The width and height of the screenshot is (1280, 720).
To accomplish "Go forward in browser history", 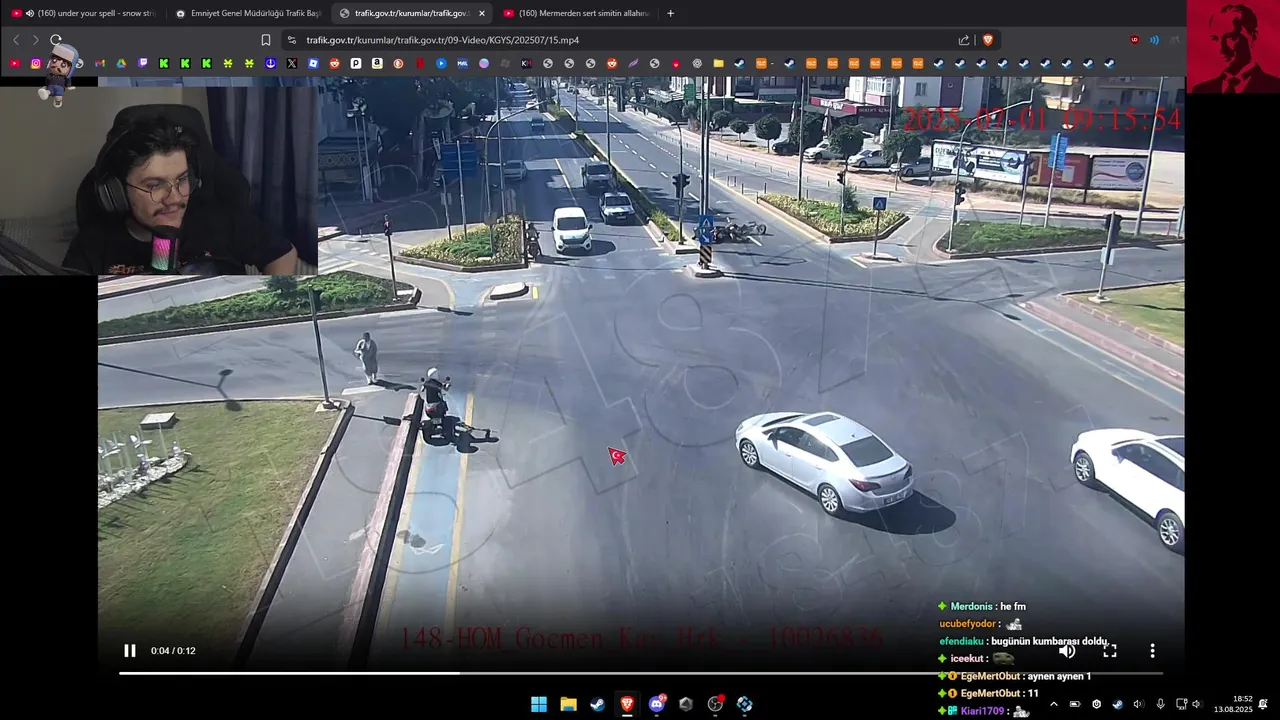I will coord(36,40).
